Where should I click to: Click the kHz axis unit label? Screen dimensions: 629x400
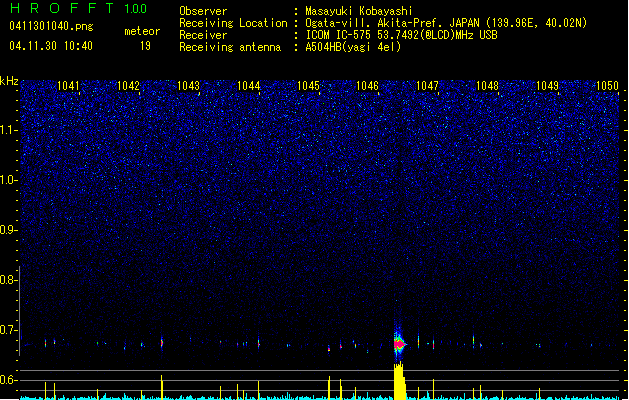pos(9,81)
